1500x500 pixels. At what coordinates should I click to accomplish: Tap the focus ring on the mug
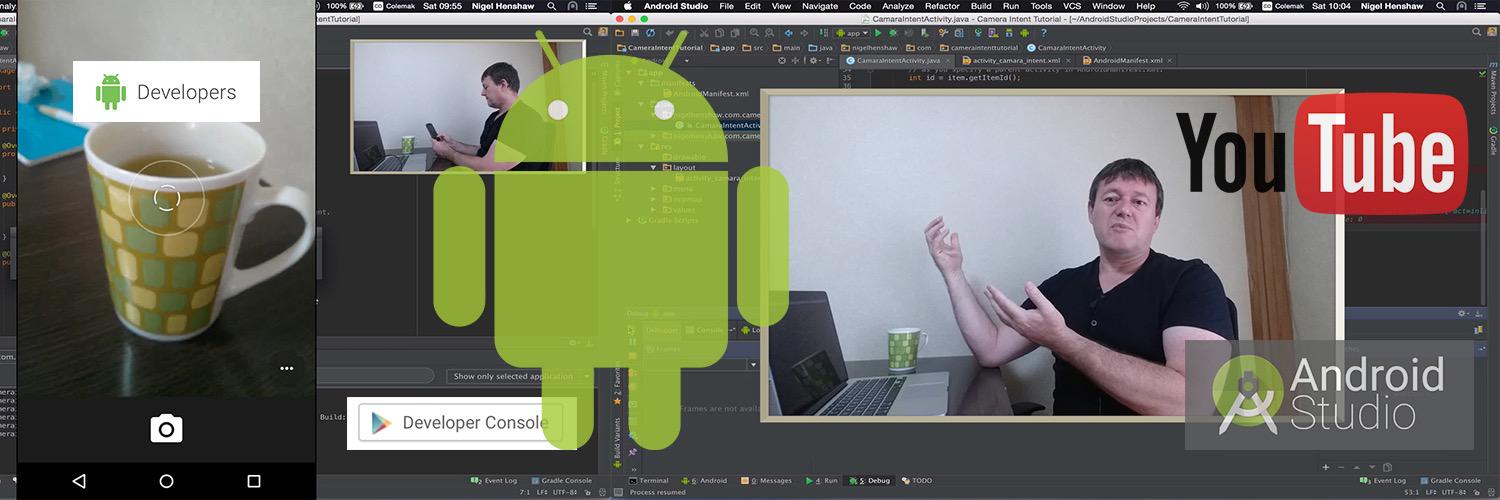[x=166, y=198]
